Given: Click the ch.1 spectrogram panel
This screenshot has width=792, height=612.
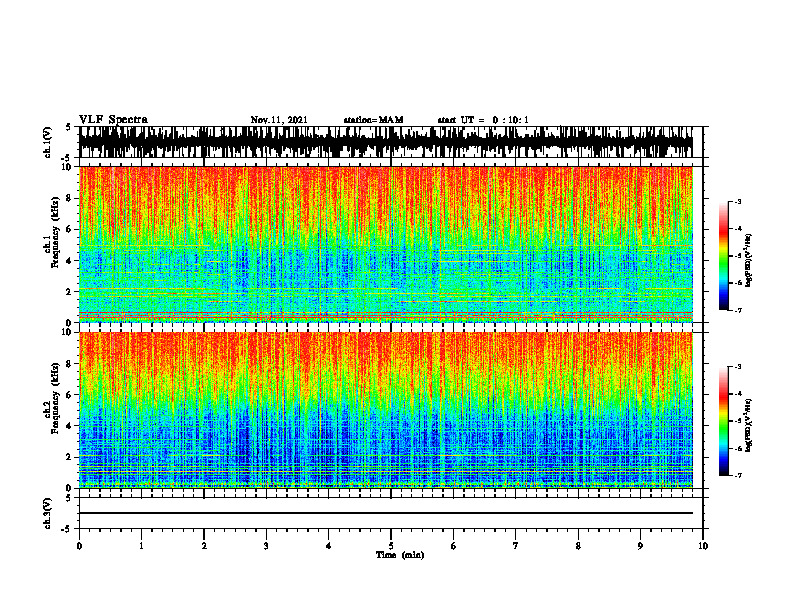Looking at the screenshot, I should tap(386, 244).
